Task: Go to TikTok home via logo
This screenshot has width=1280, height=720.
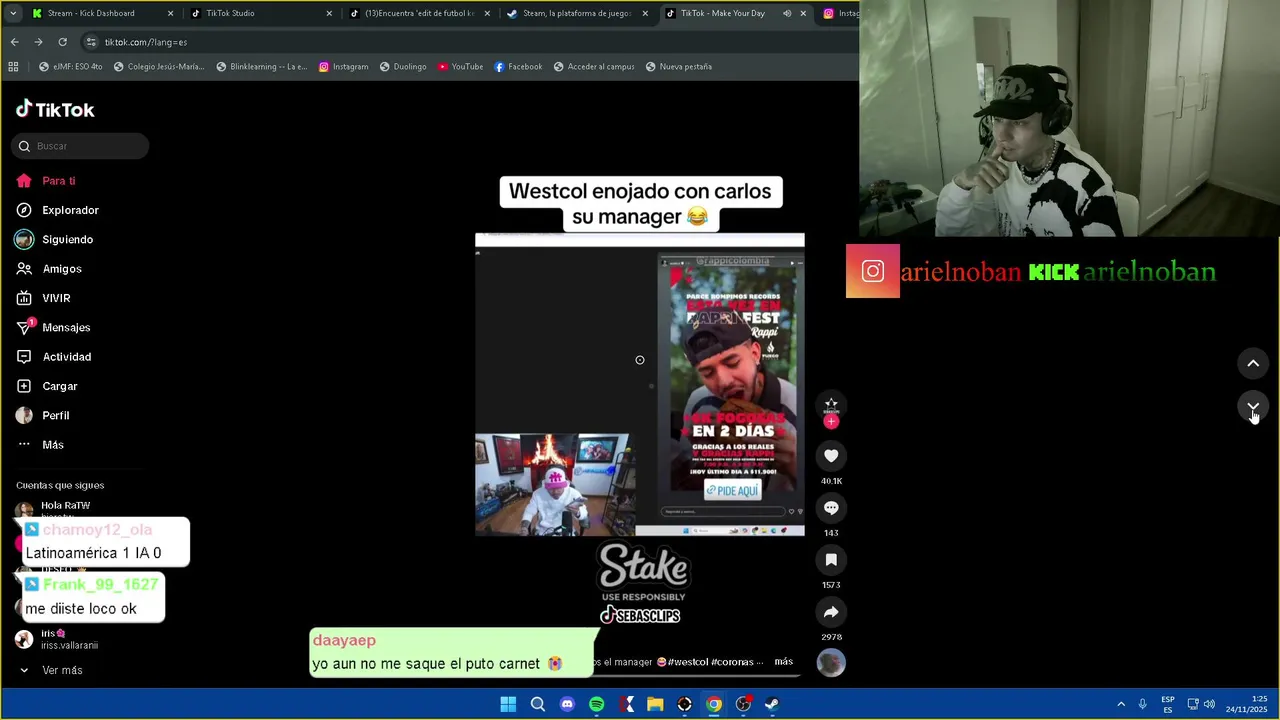Action: (55, 109)
